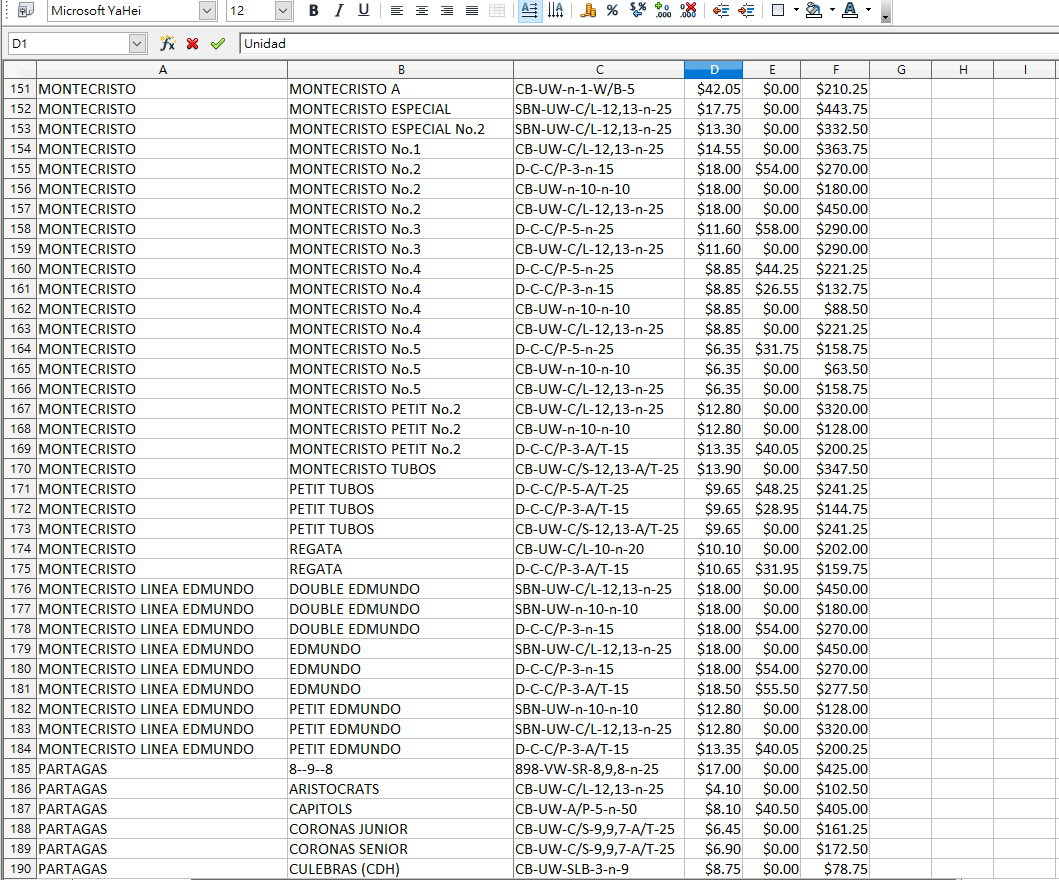Select column E header
This screenshot has width=1059, height=880.
[x=772, y=70]
